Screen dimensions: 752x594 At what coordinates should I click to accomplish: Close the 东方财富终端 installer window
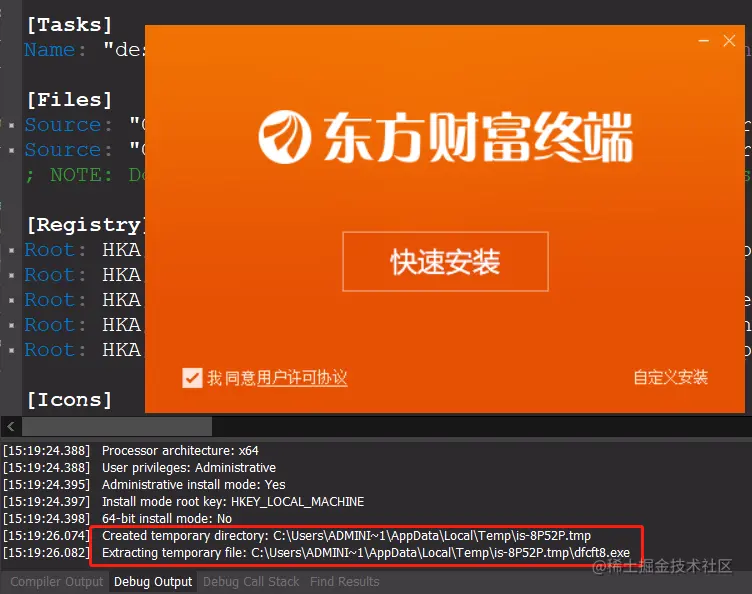729,41
